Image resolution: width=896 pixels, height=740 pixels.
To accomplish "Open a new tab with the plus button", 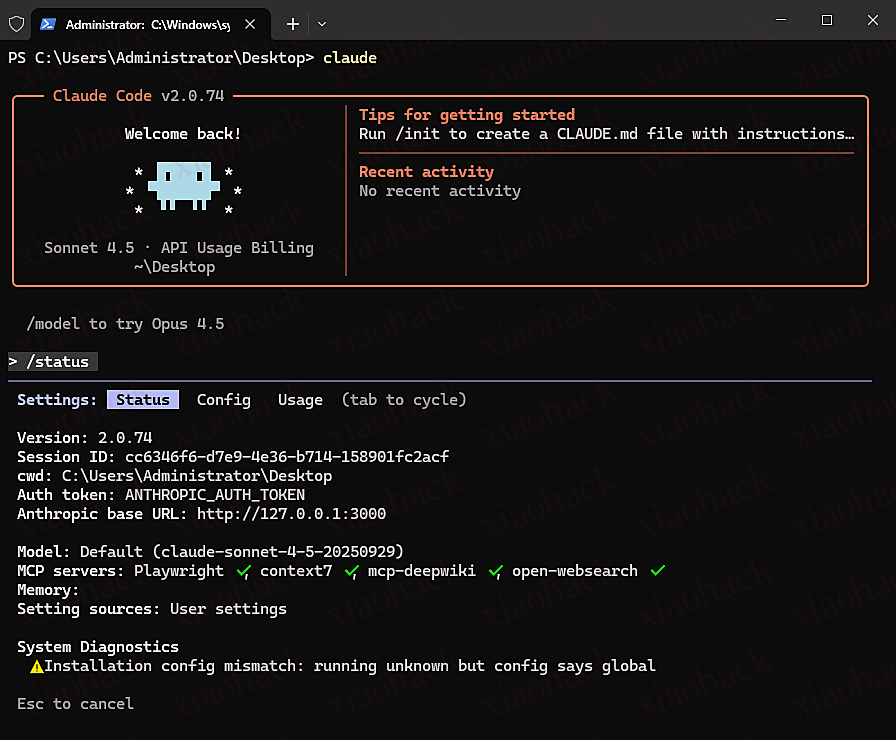I will (293, 23).
